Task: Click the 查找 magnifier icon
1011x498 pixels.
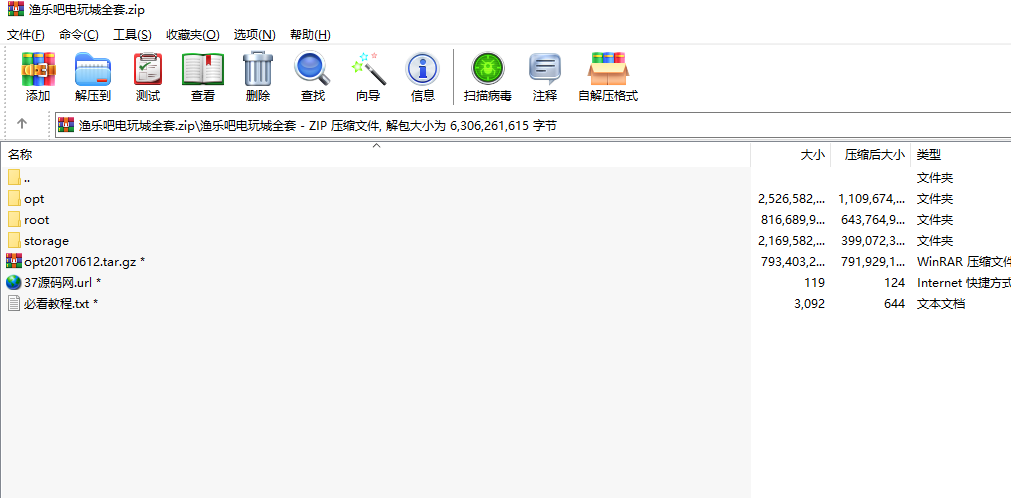Action: pyautogui.click(x=313, y=68)
